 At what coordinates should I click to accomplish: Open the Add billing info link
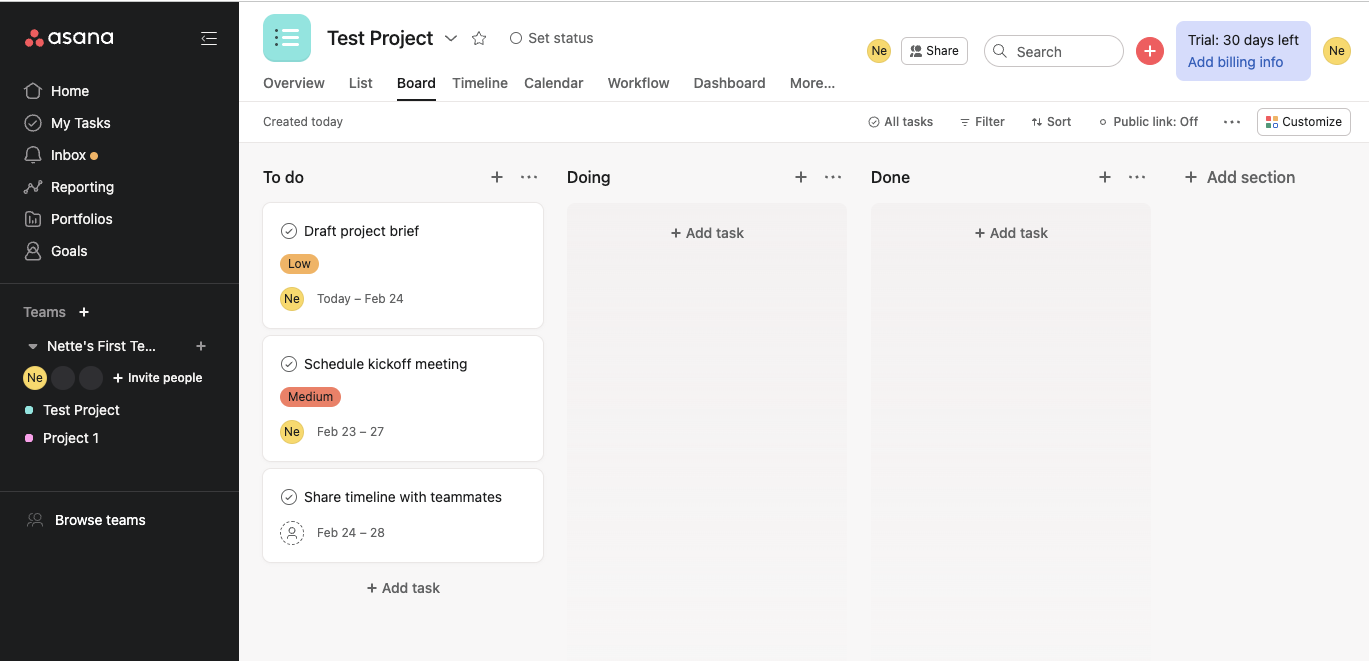click(1235, 62)
